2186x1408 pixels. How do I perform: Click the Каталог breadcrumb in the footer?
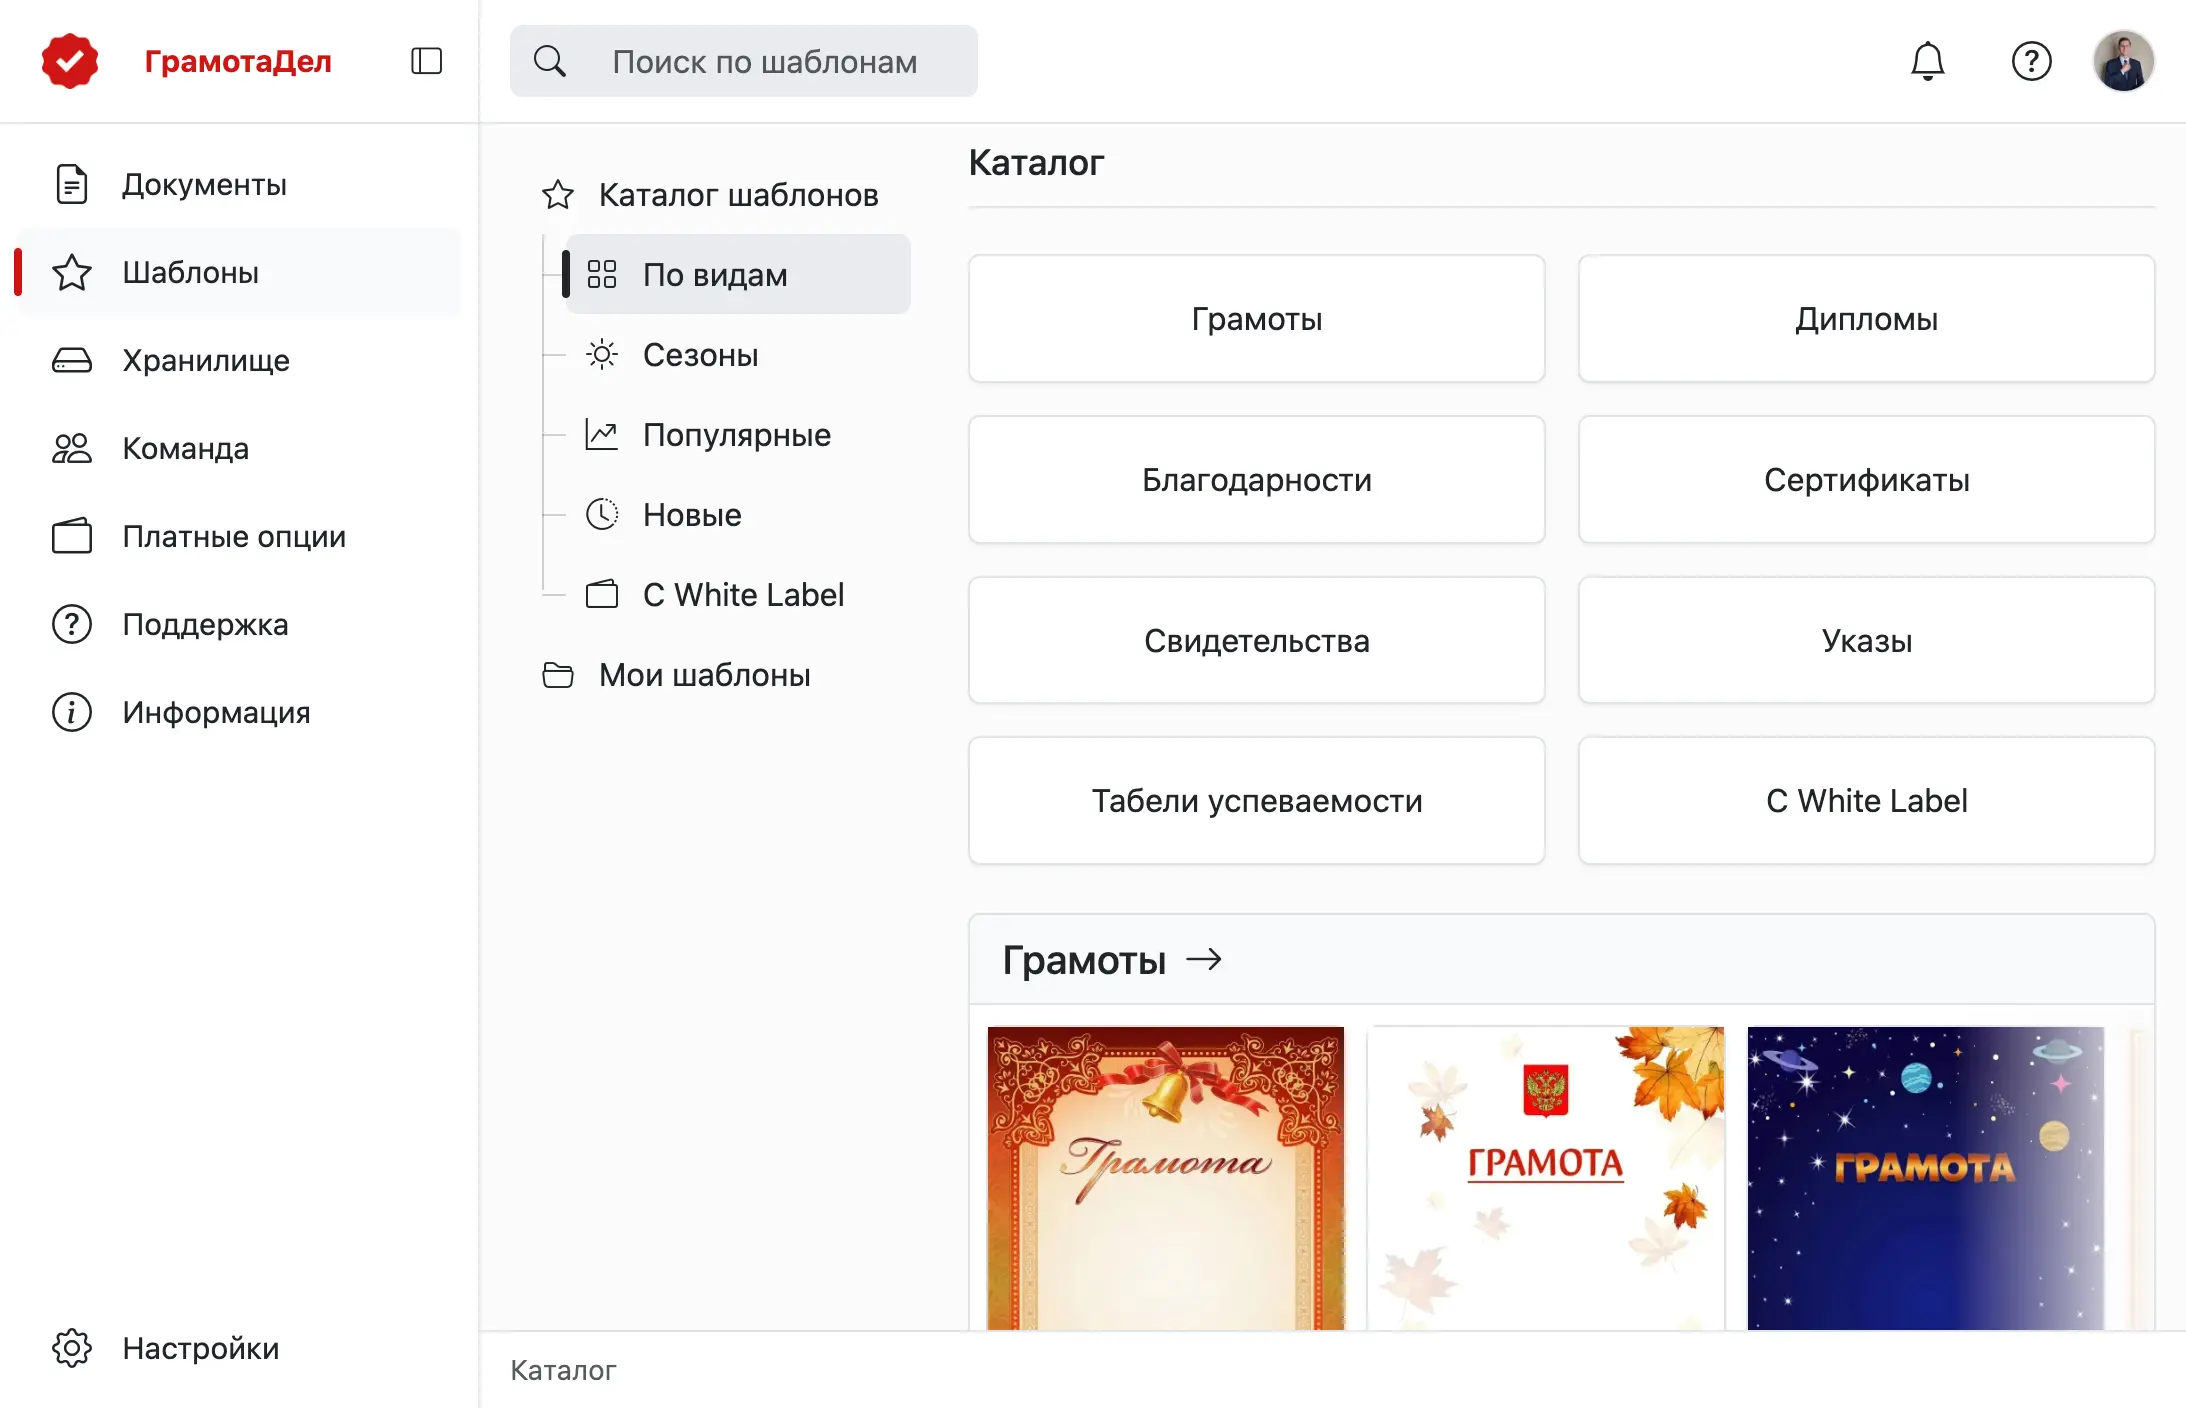(x=563, y=1370)
